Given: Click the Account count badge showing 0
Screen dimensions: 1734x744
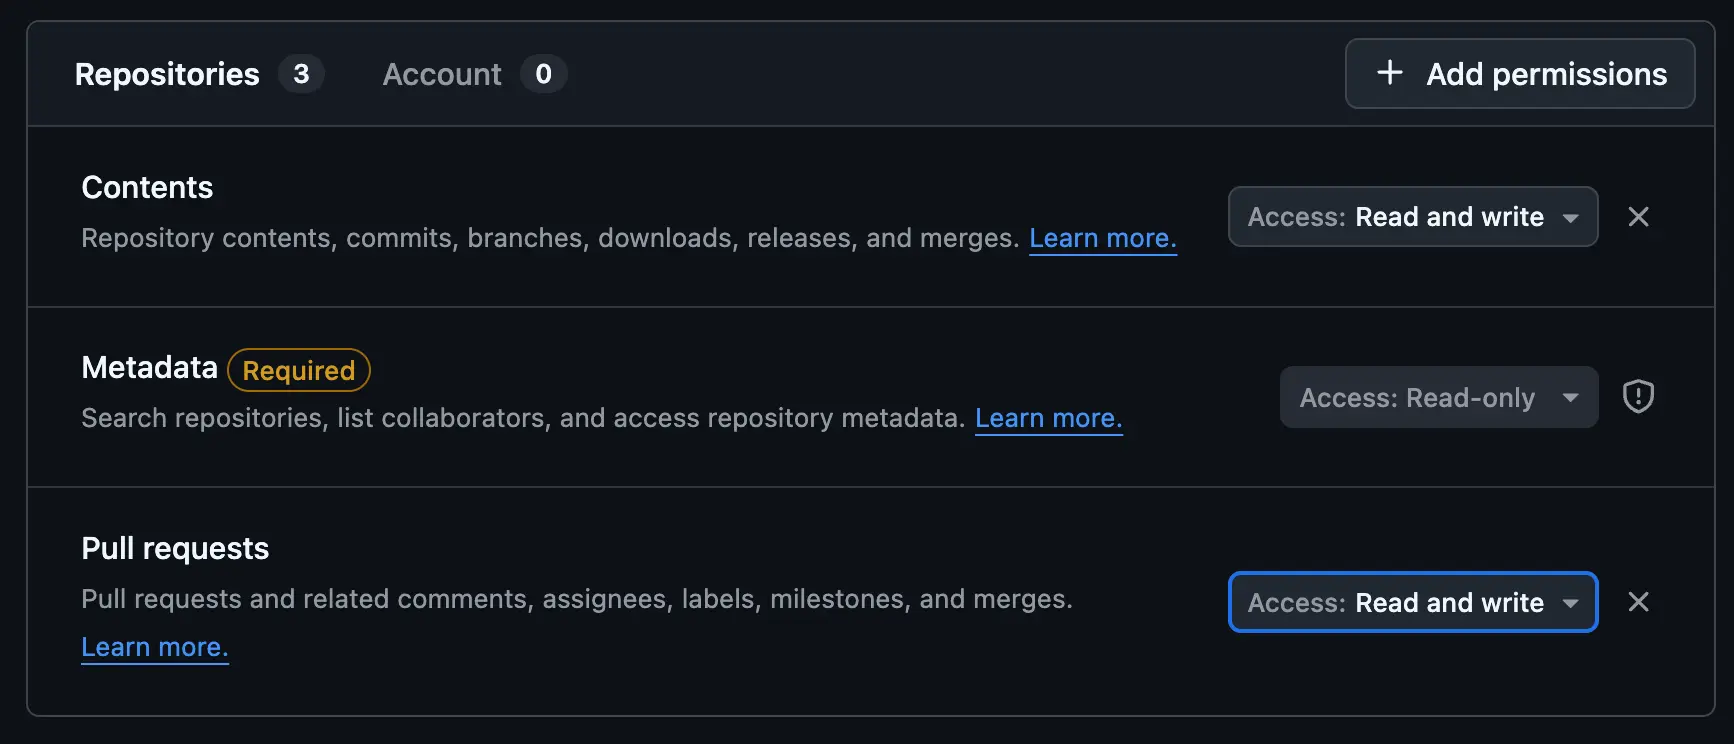Looking at the screenshot, I should tap(543, 74).
